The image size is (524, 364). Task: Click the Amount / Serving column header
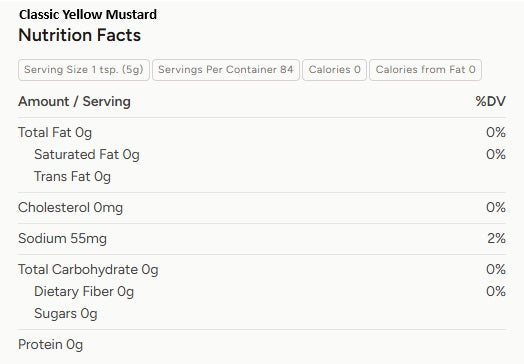coord(74,101)
